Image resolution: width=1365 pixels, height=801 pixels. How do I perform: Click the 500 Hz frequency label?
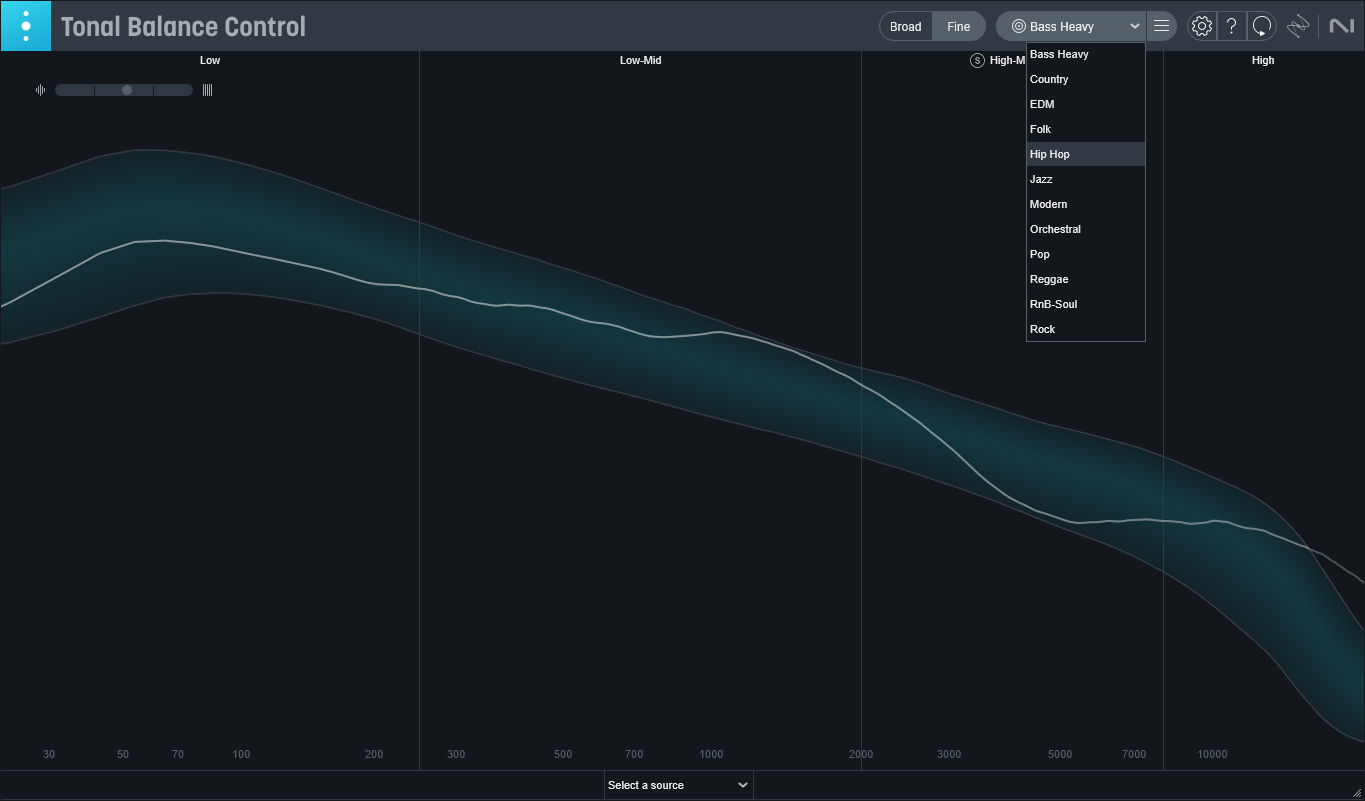click(x=563, y=754)
